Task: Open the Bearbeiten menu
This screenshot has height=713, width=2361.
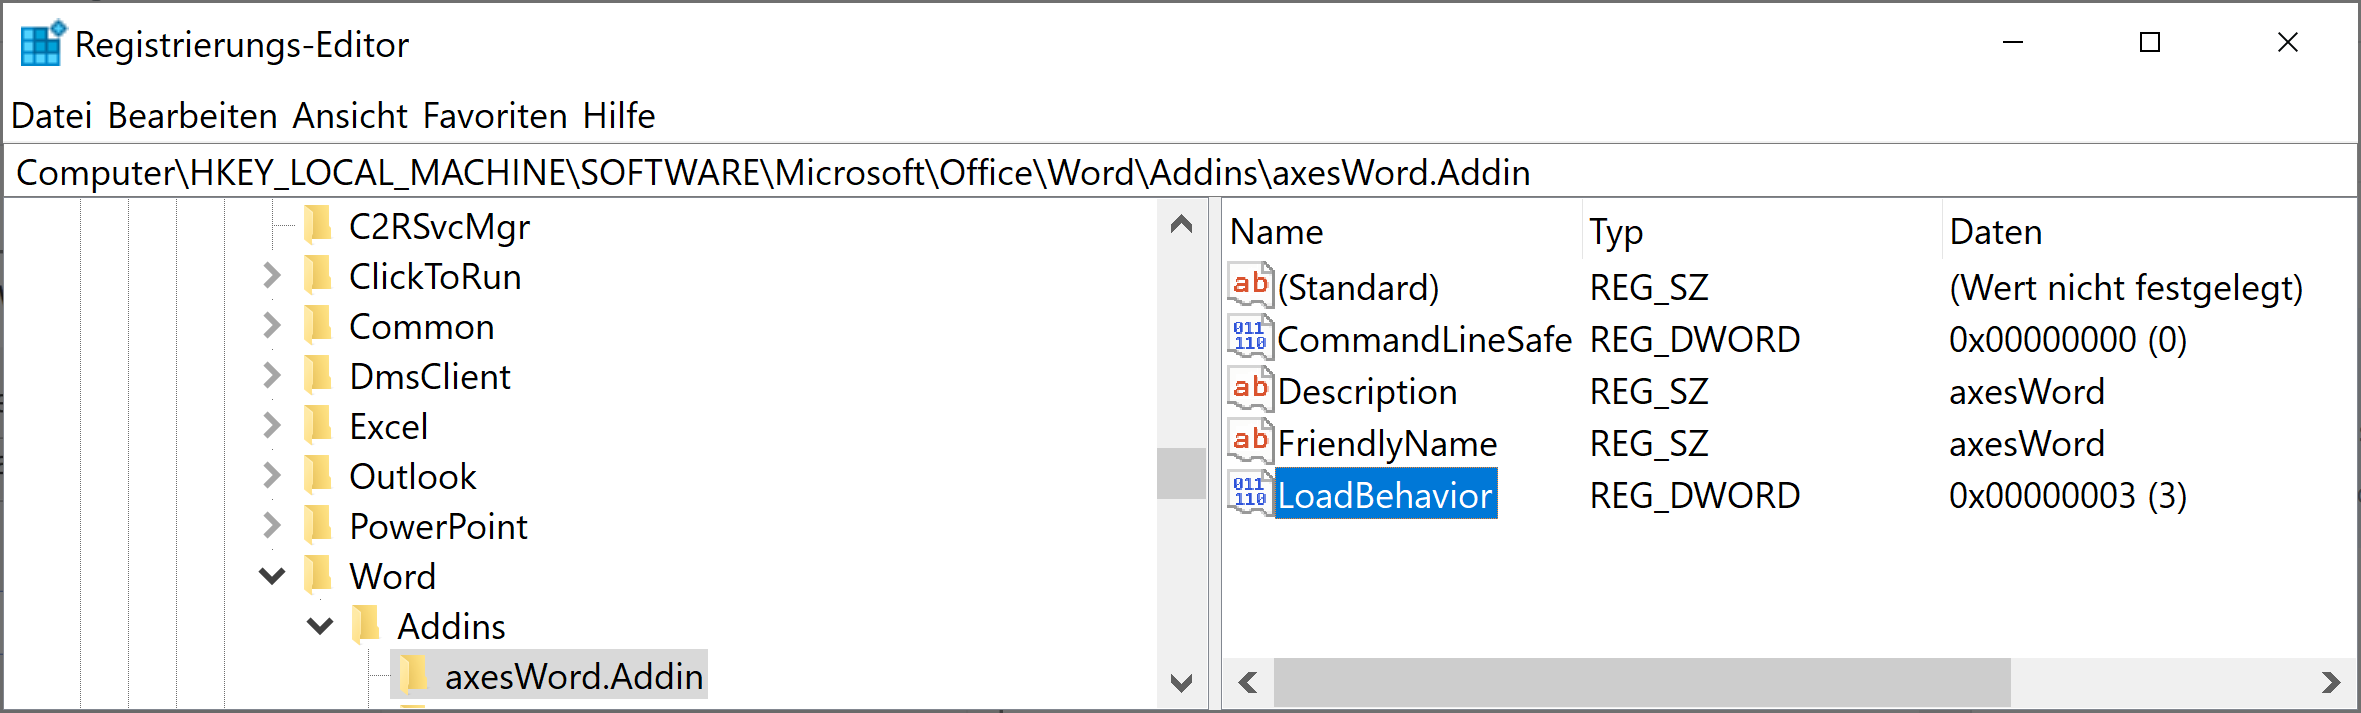Action: coord(192,116)
